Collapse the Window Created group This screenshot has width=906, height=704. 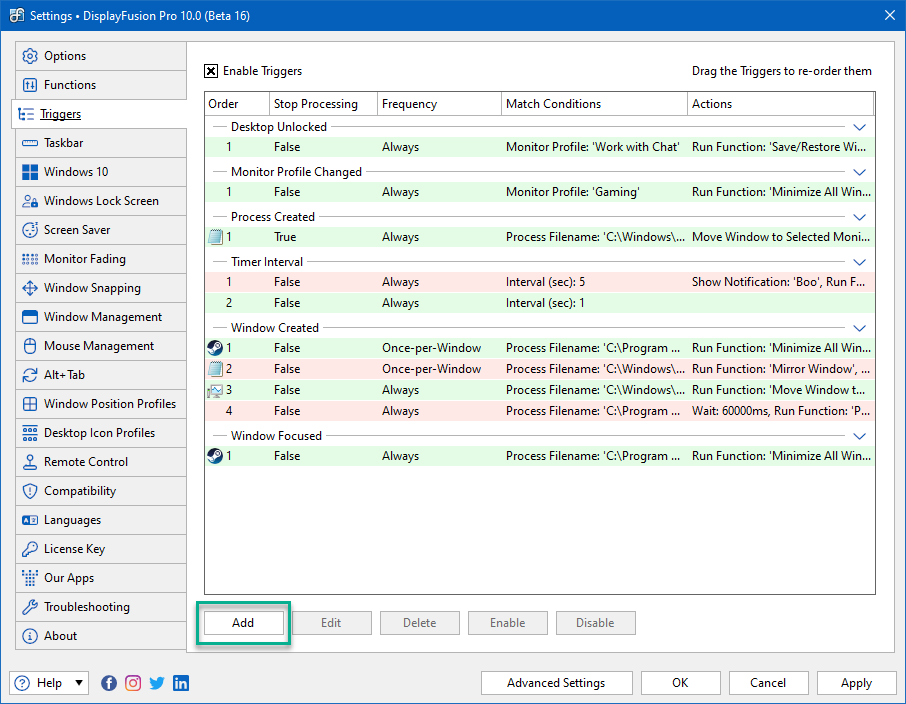859,328
